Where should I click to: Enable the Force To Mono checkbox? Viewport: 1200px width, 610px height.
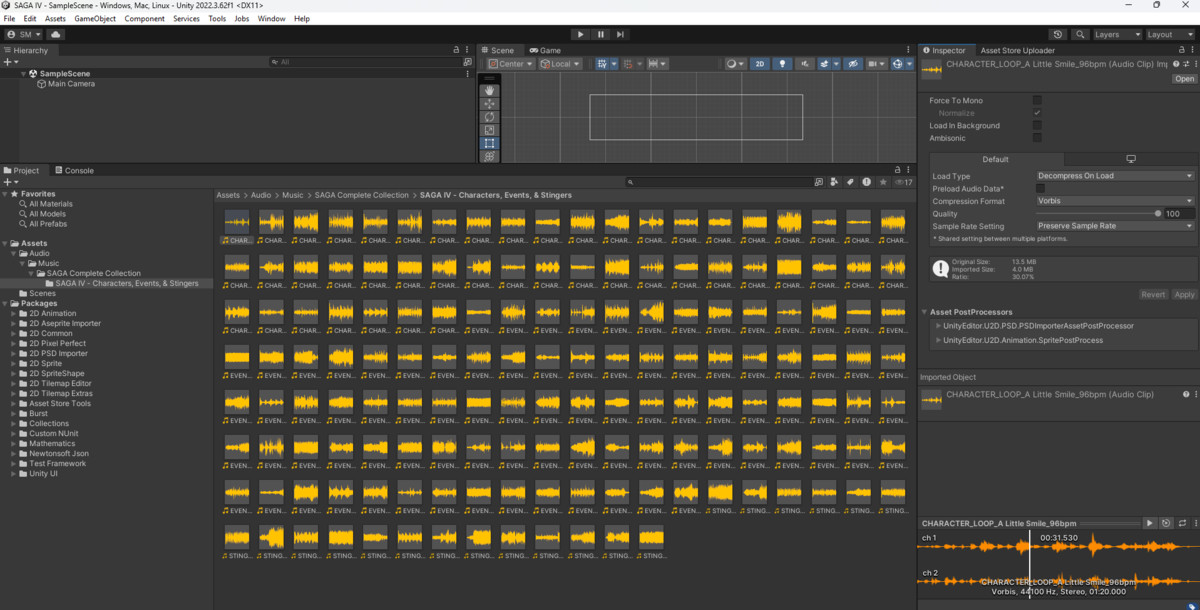click(x=1037, y=100)
